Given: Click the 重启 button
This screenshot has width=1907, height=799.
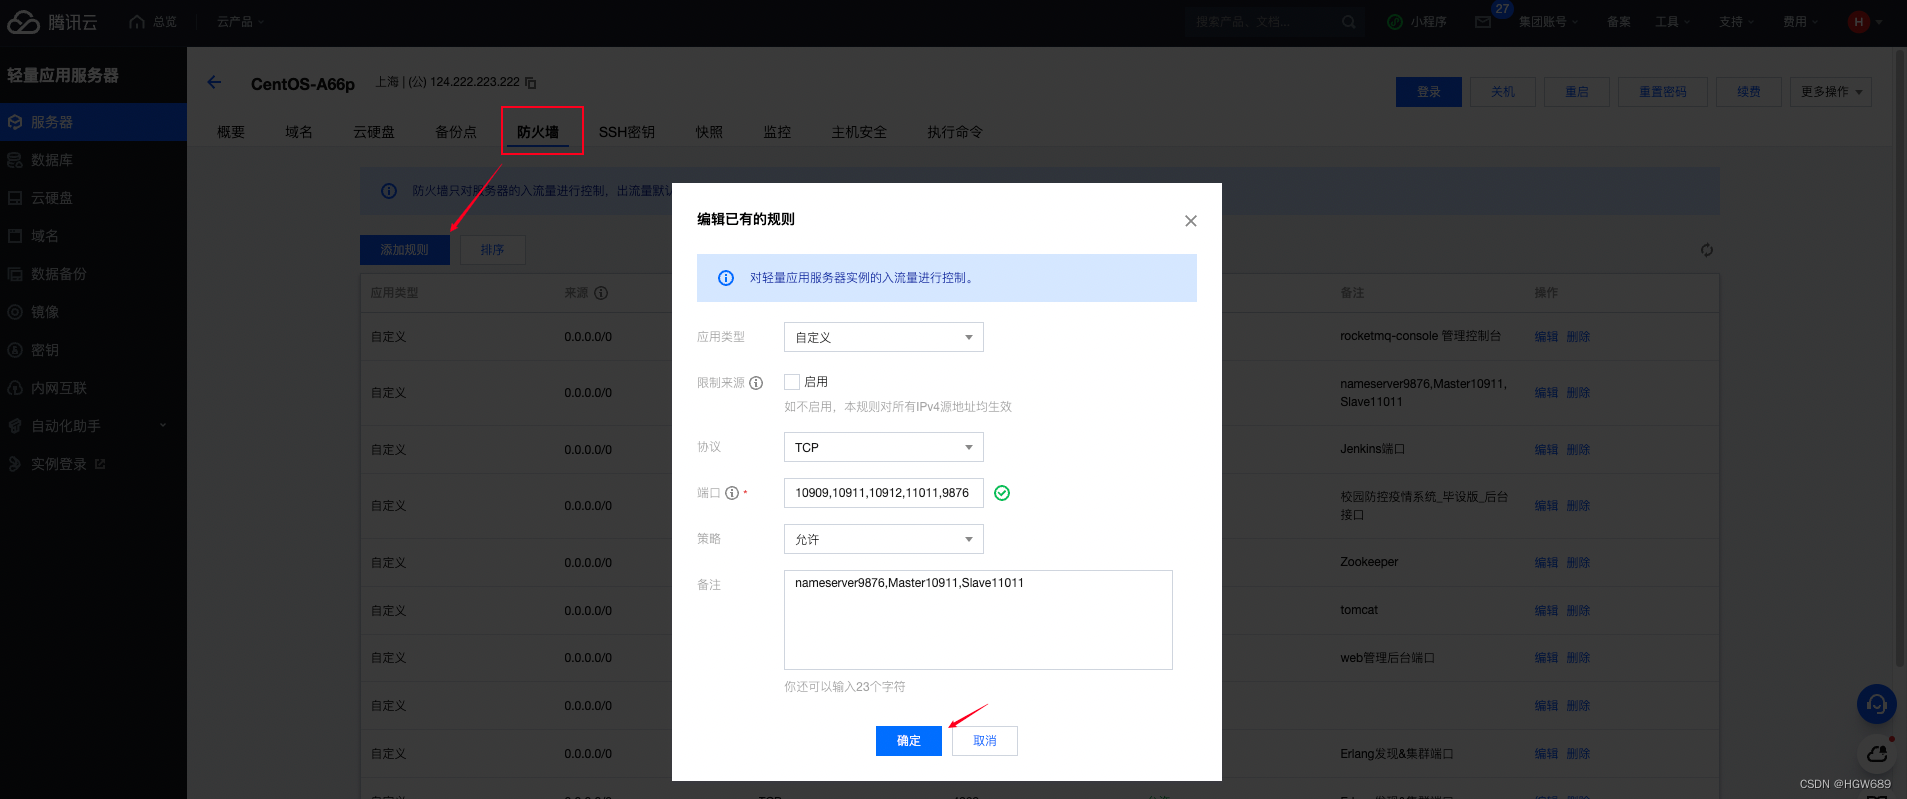Looking at the screenshot, I should 1577,92.
